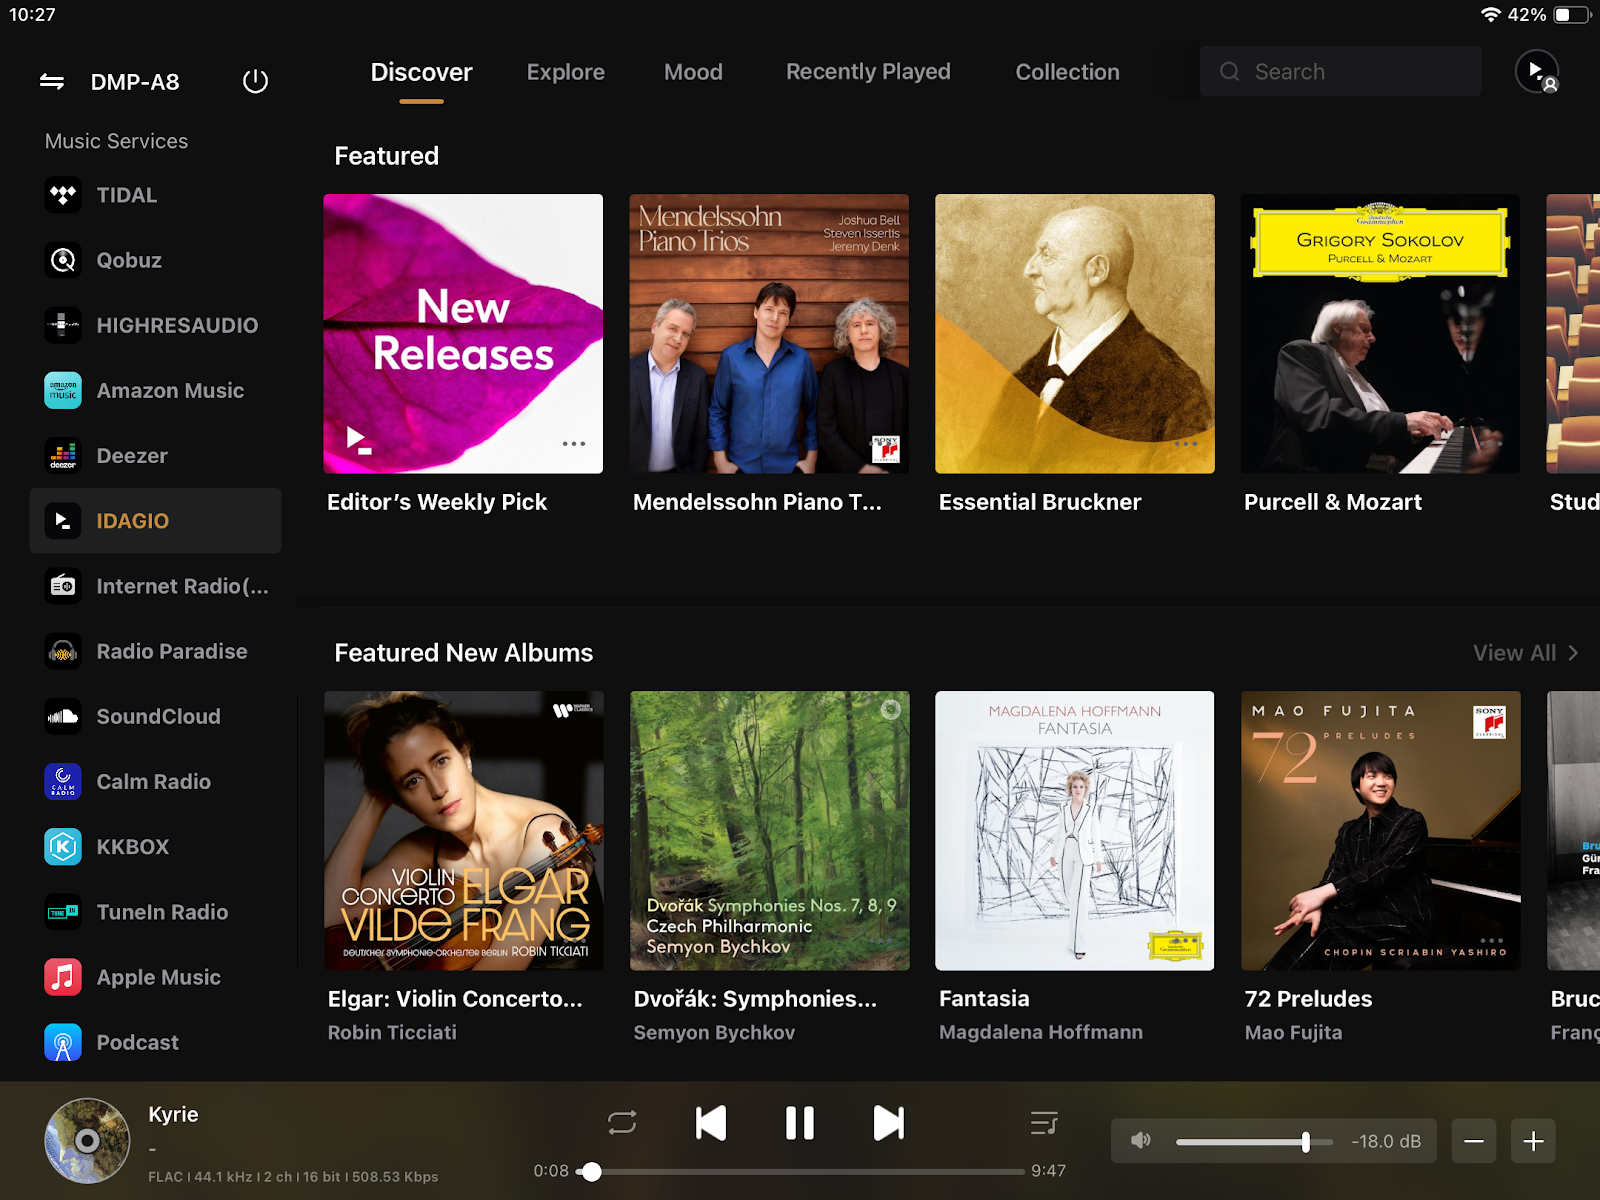Switch to the Mood tab

693,72
